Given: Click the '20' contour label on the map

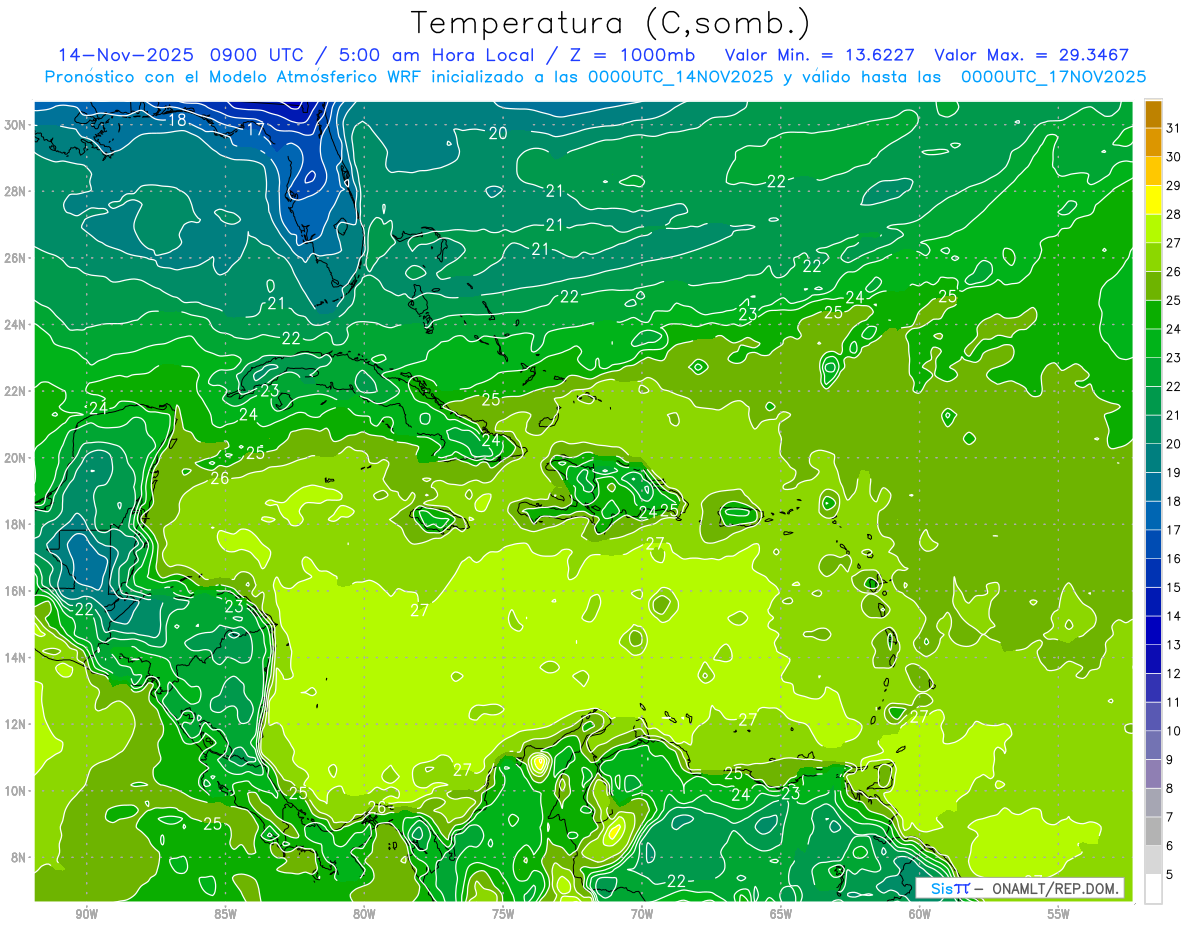Looking at the screenshot, I should point(498,133).
